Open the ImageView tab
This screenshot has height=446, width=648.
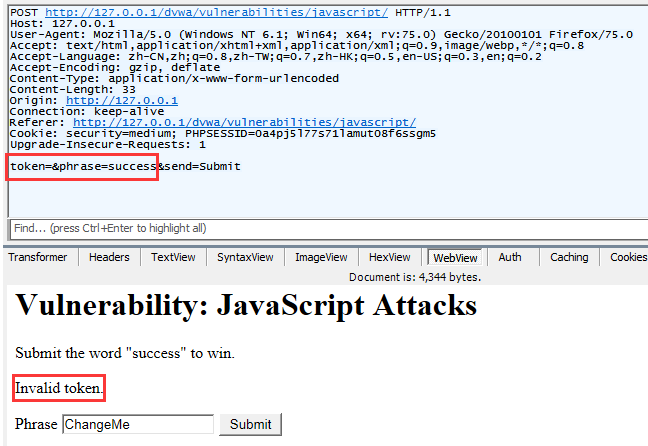pyautogui.click(x=322, y=257)
